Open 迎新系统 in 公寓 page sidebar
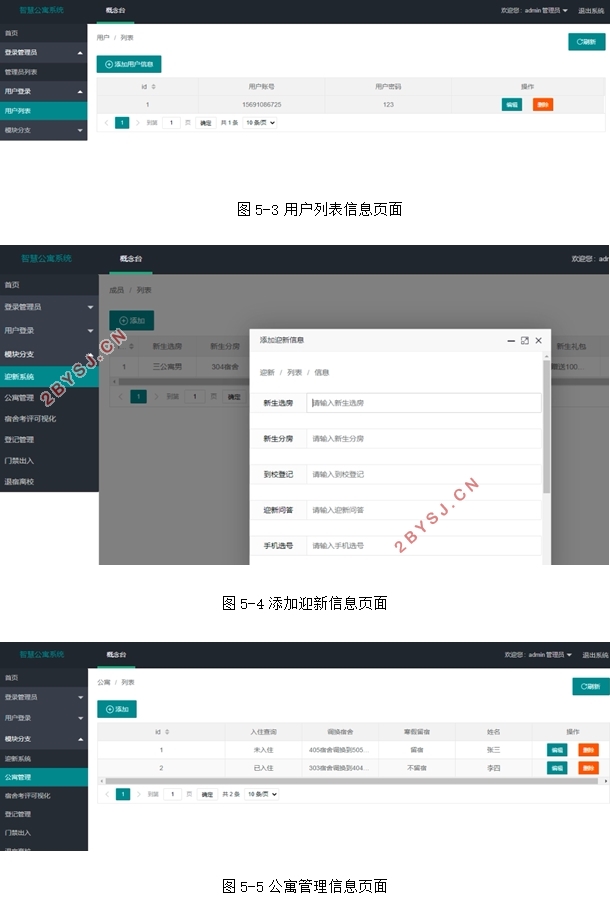This screenshot has height=901, width=610. [x=44, y=758]
